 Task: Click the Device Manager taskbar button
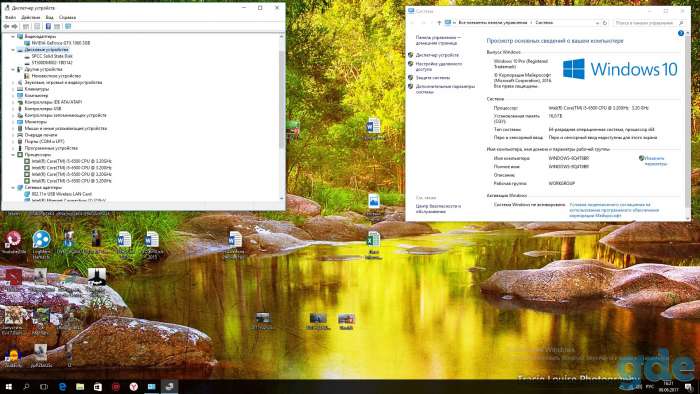[169, 386]
